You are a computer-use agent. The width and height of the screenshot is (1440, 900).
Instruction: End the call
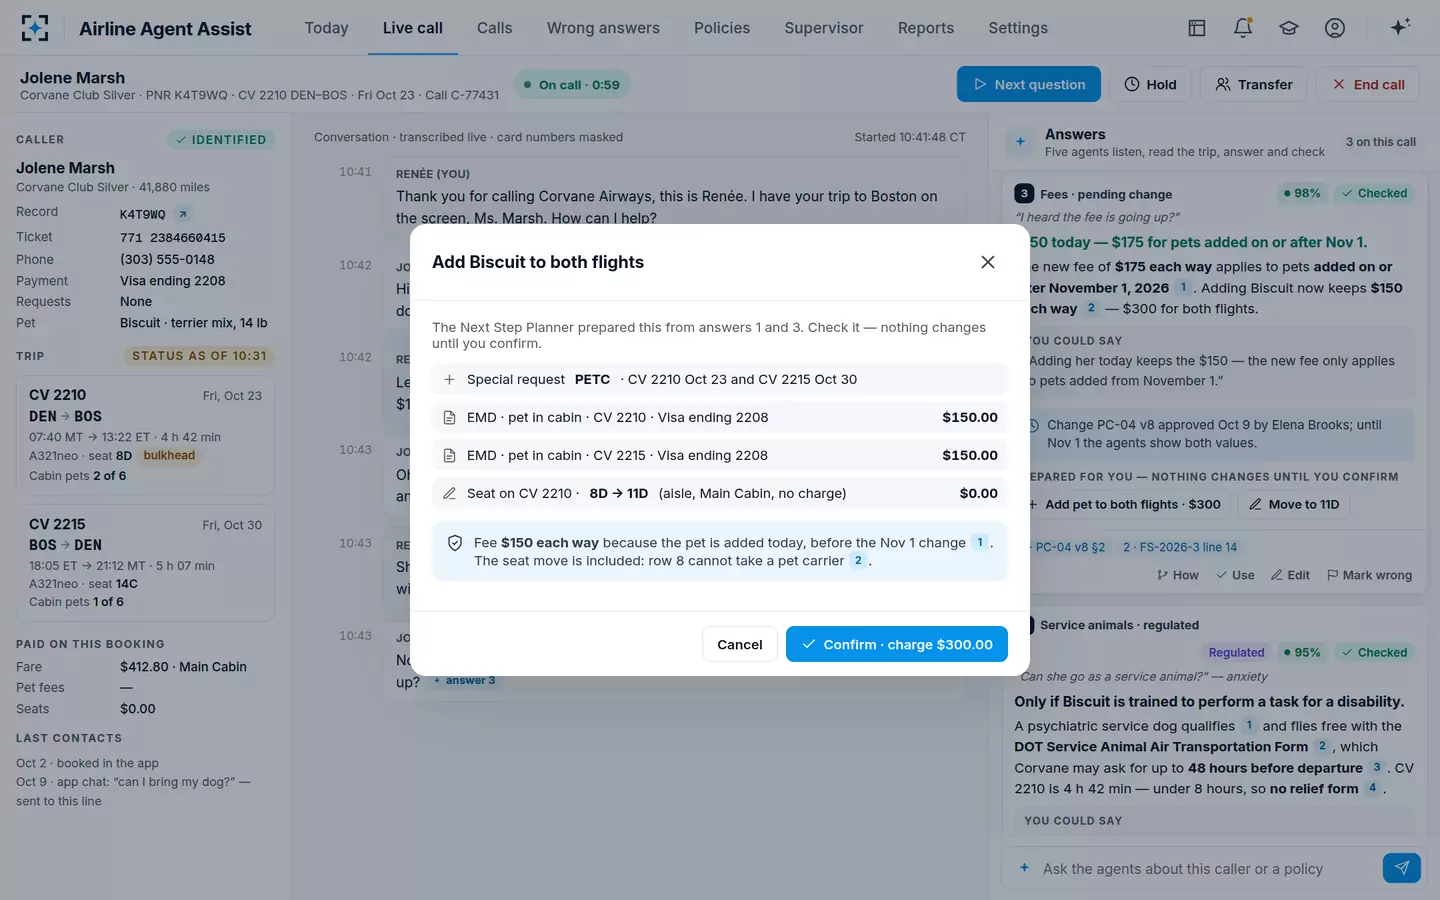point(1368,84)
